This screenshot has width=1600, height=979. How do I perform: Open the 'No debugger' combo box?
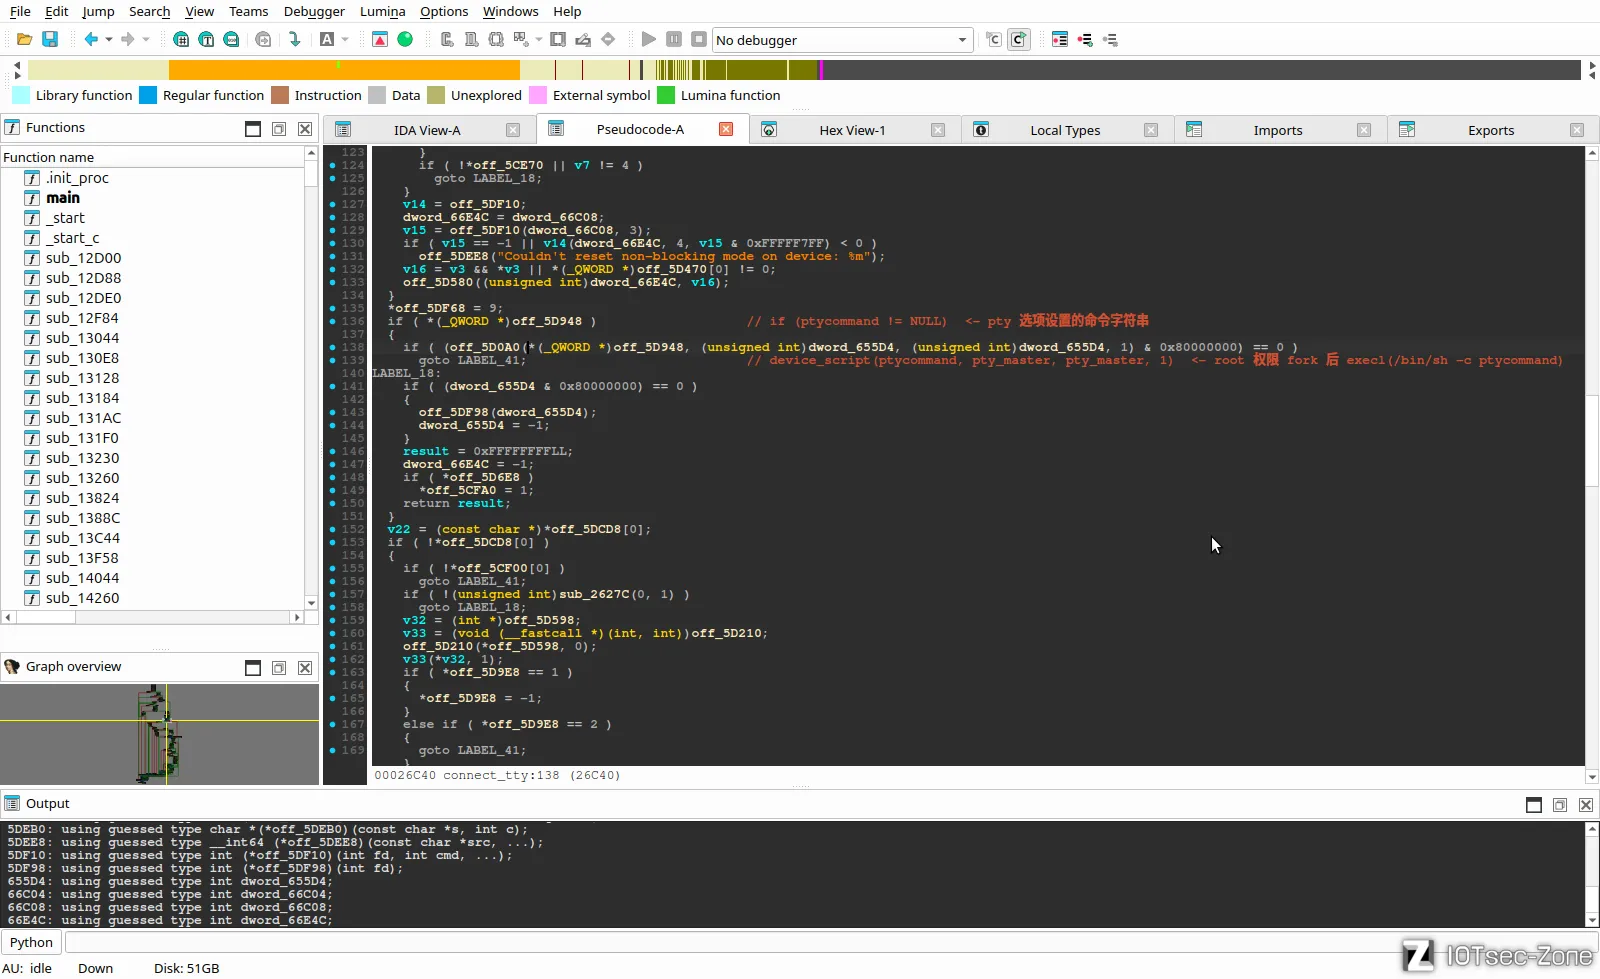(x=842, y=40)
